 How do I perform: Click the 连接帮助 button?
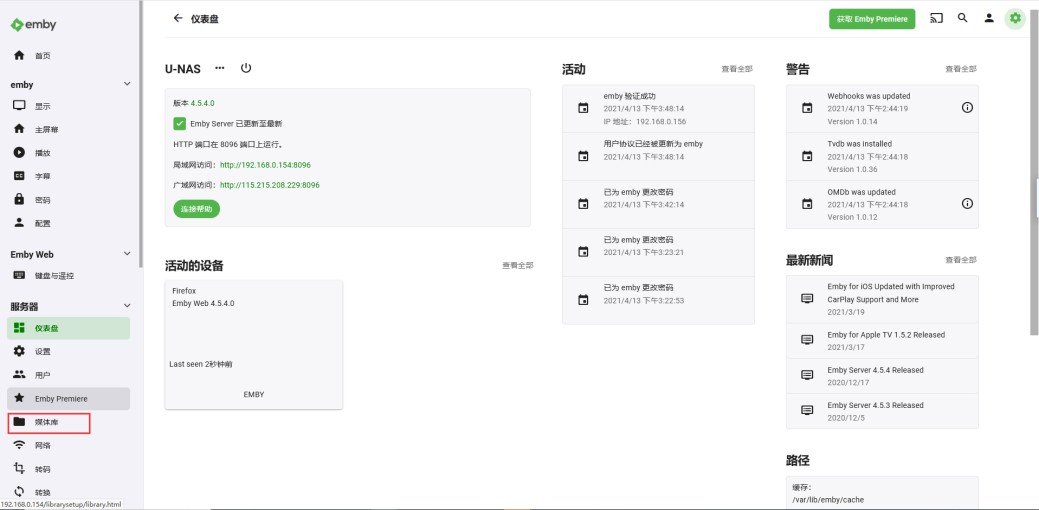pyautogui.click(x=196, y=209)
